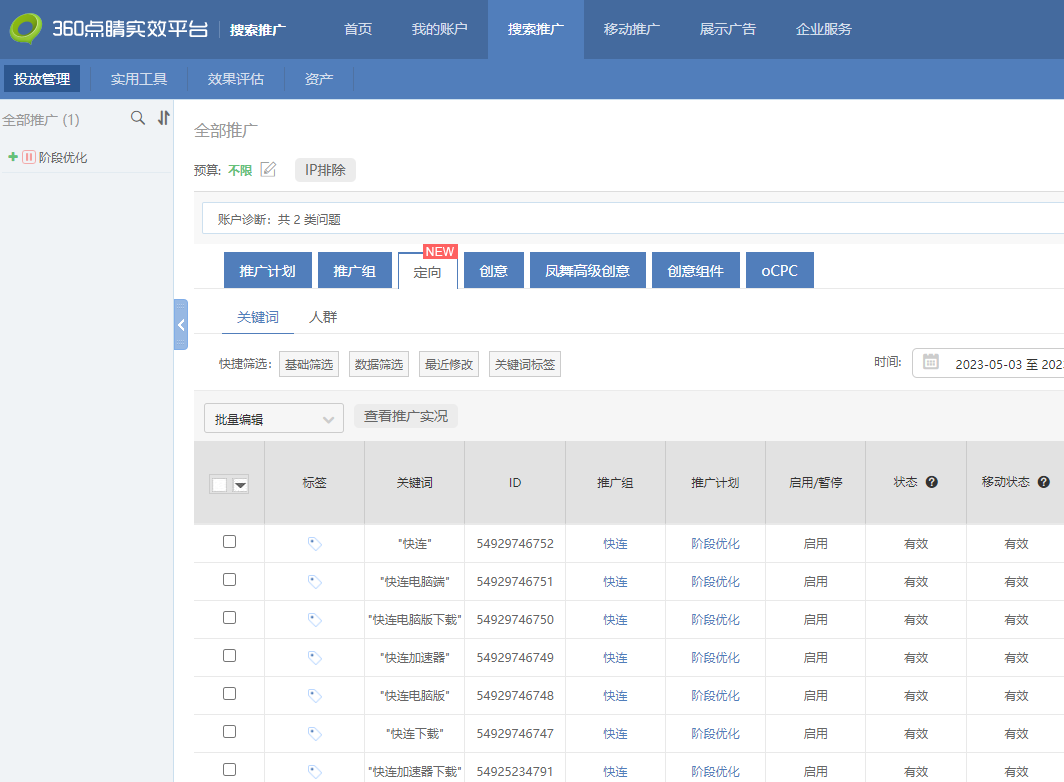
Task: Click the budget edit pencil icon
Action: [268, 169]
